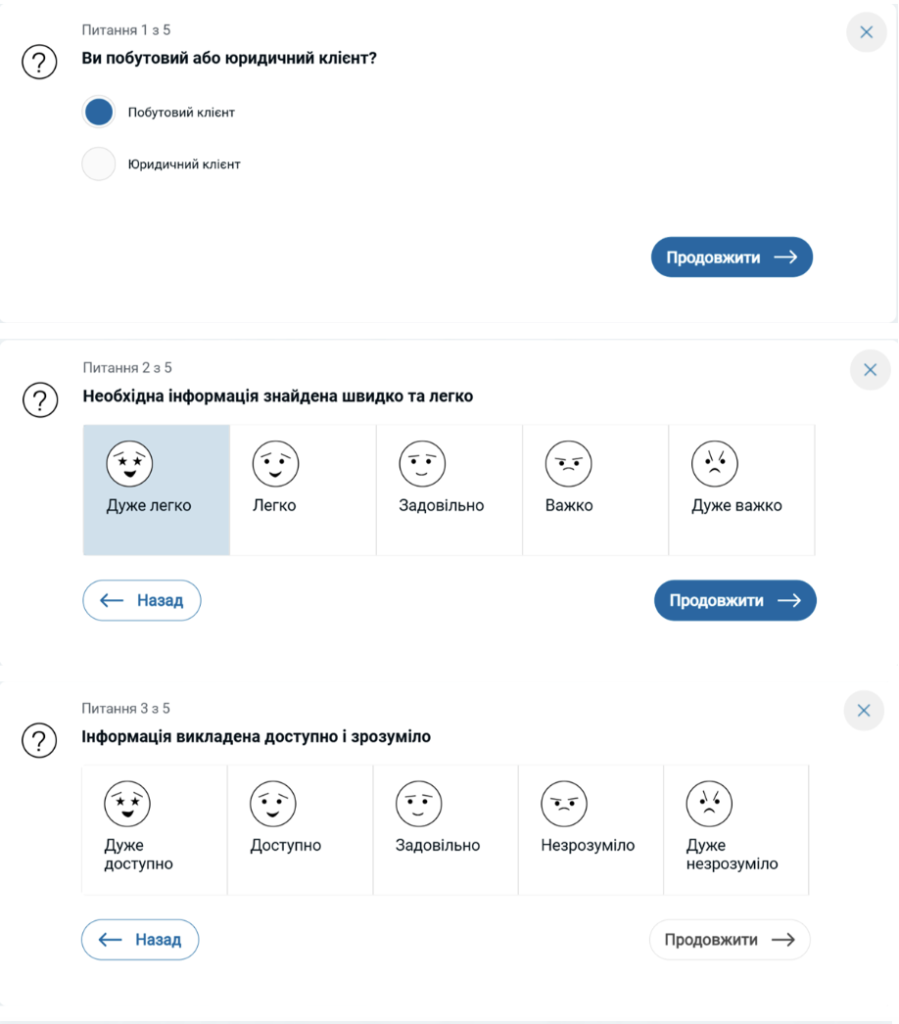Click the help icon beside question 2
Image resolution: width=899 pixels, height=1024 pixels.
pyautogui.click(x=40, y=400)
